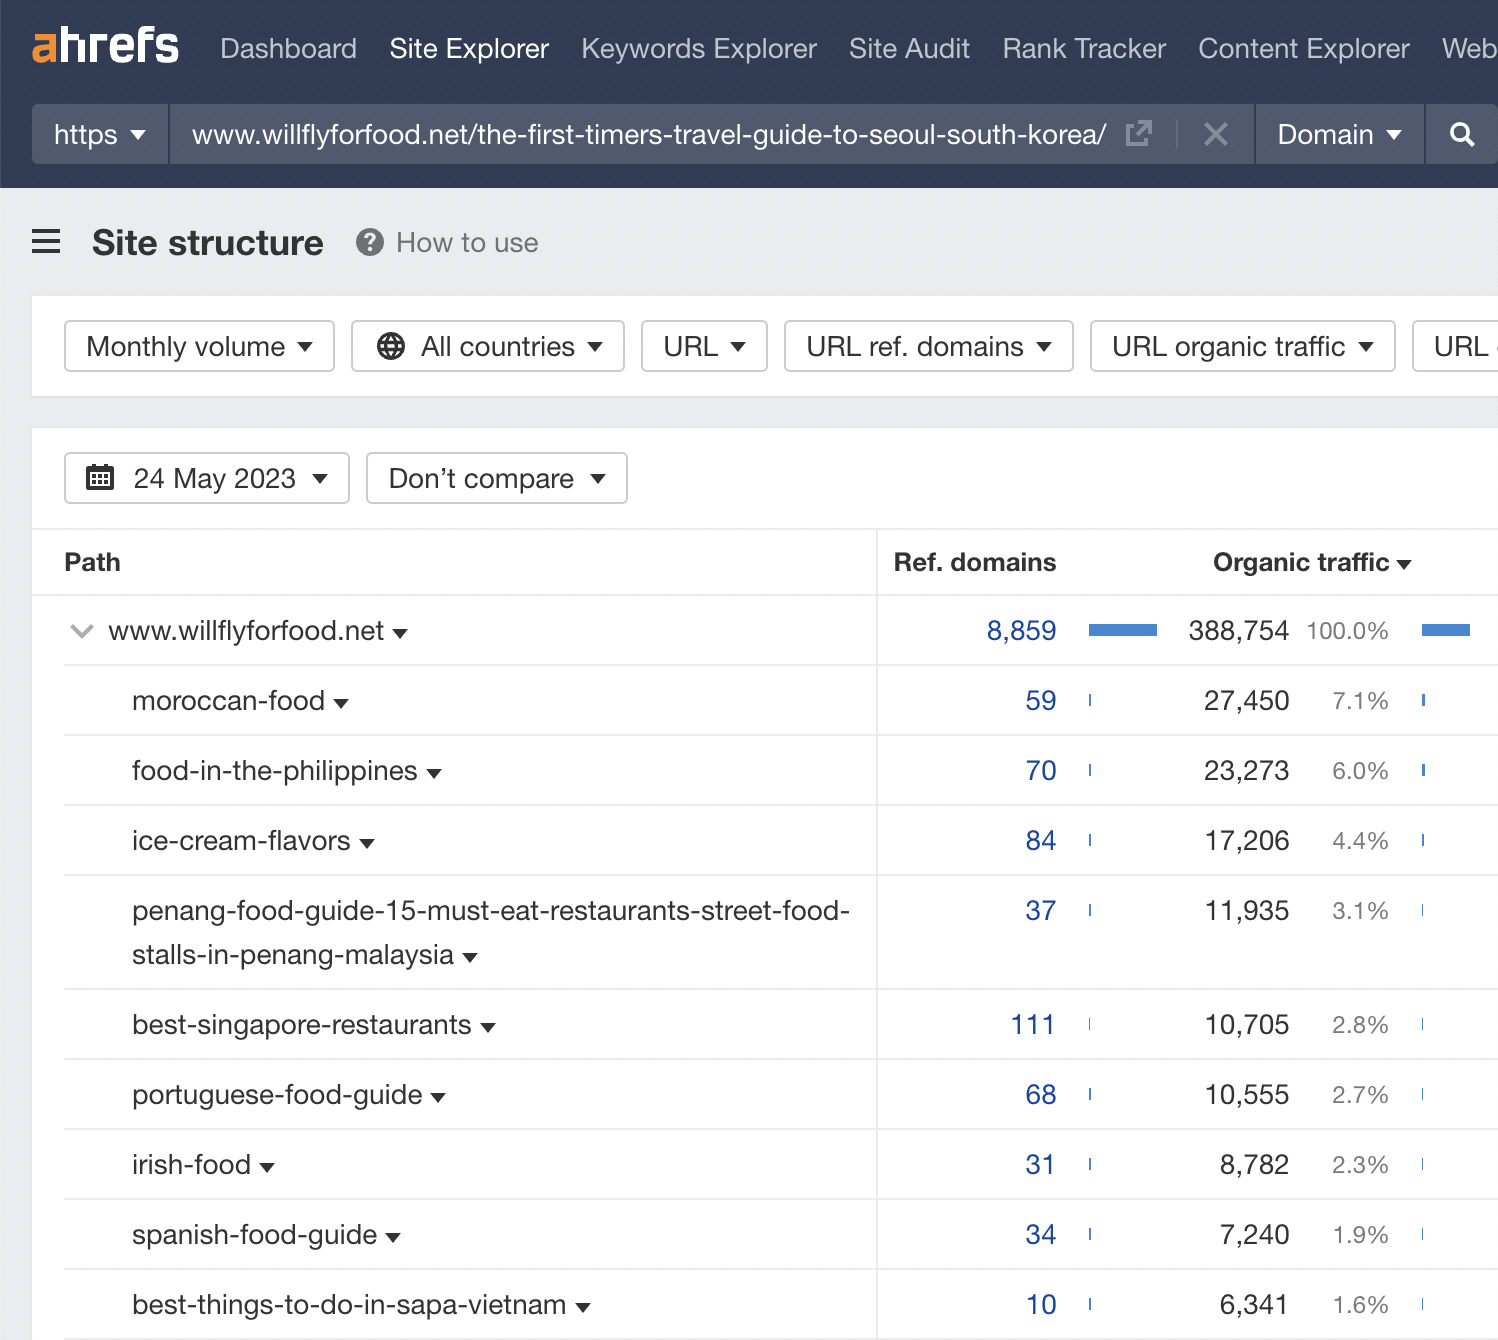Open the calendar icon next to 24 May 2023
The image size is (1498, 1340).
tap(101, 478)
